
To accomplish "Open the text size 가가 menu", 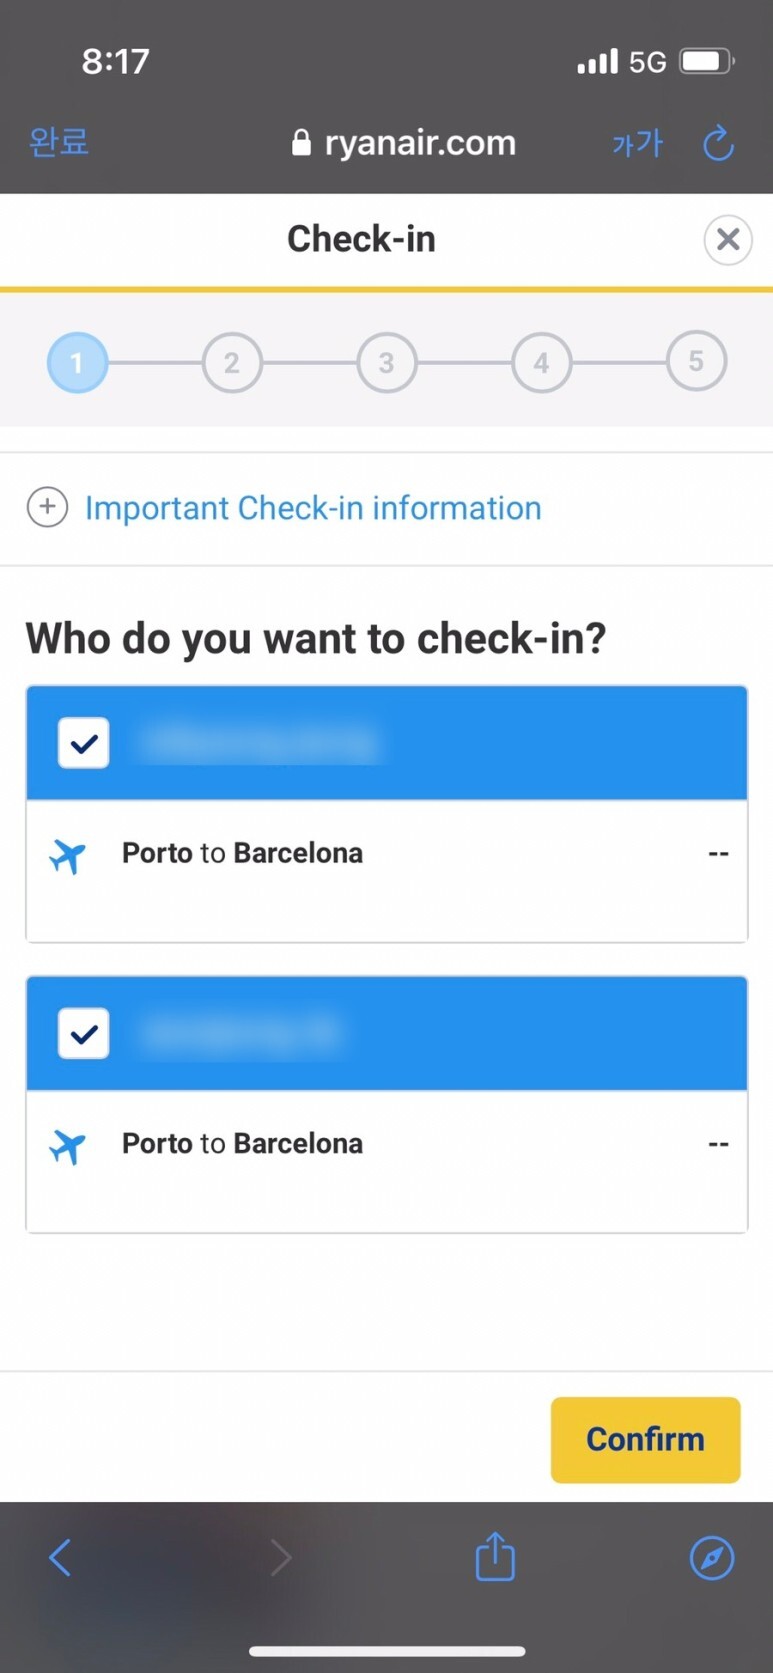I will point(637,144).
